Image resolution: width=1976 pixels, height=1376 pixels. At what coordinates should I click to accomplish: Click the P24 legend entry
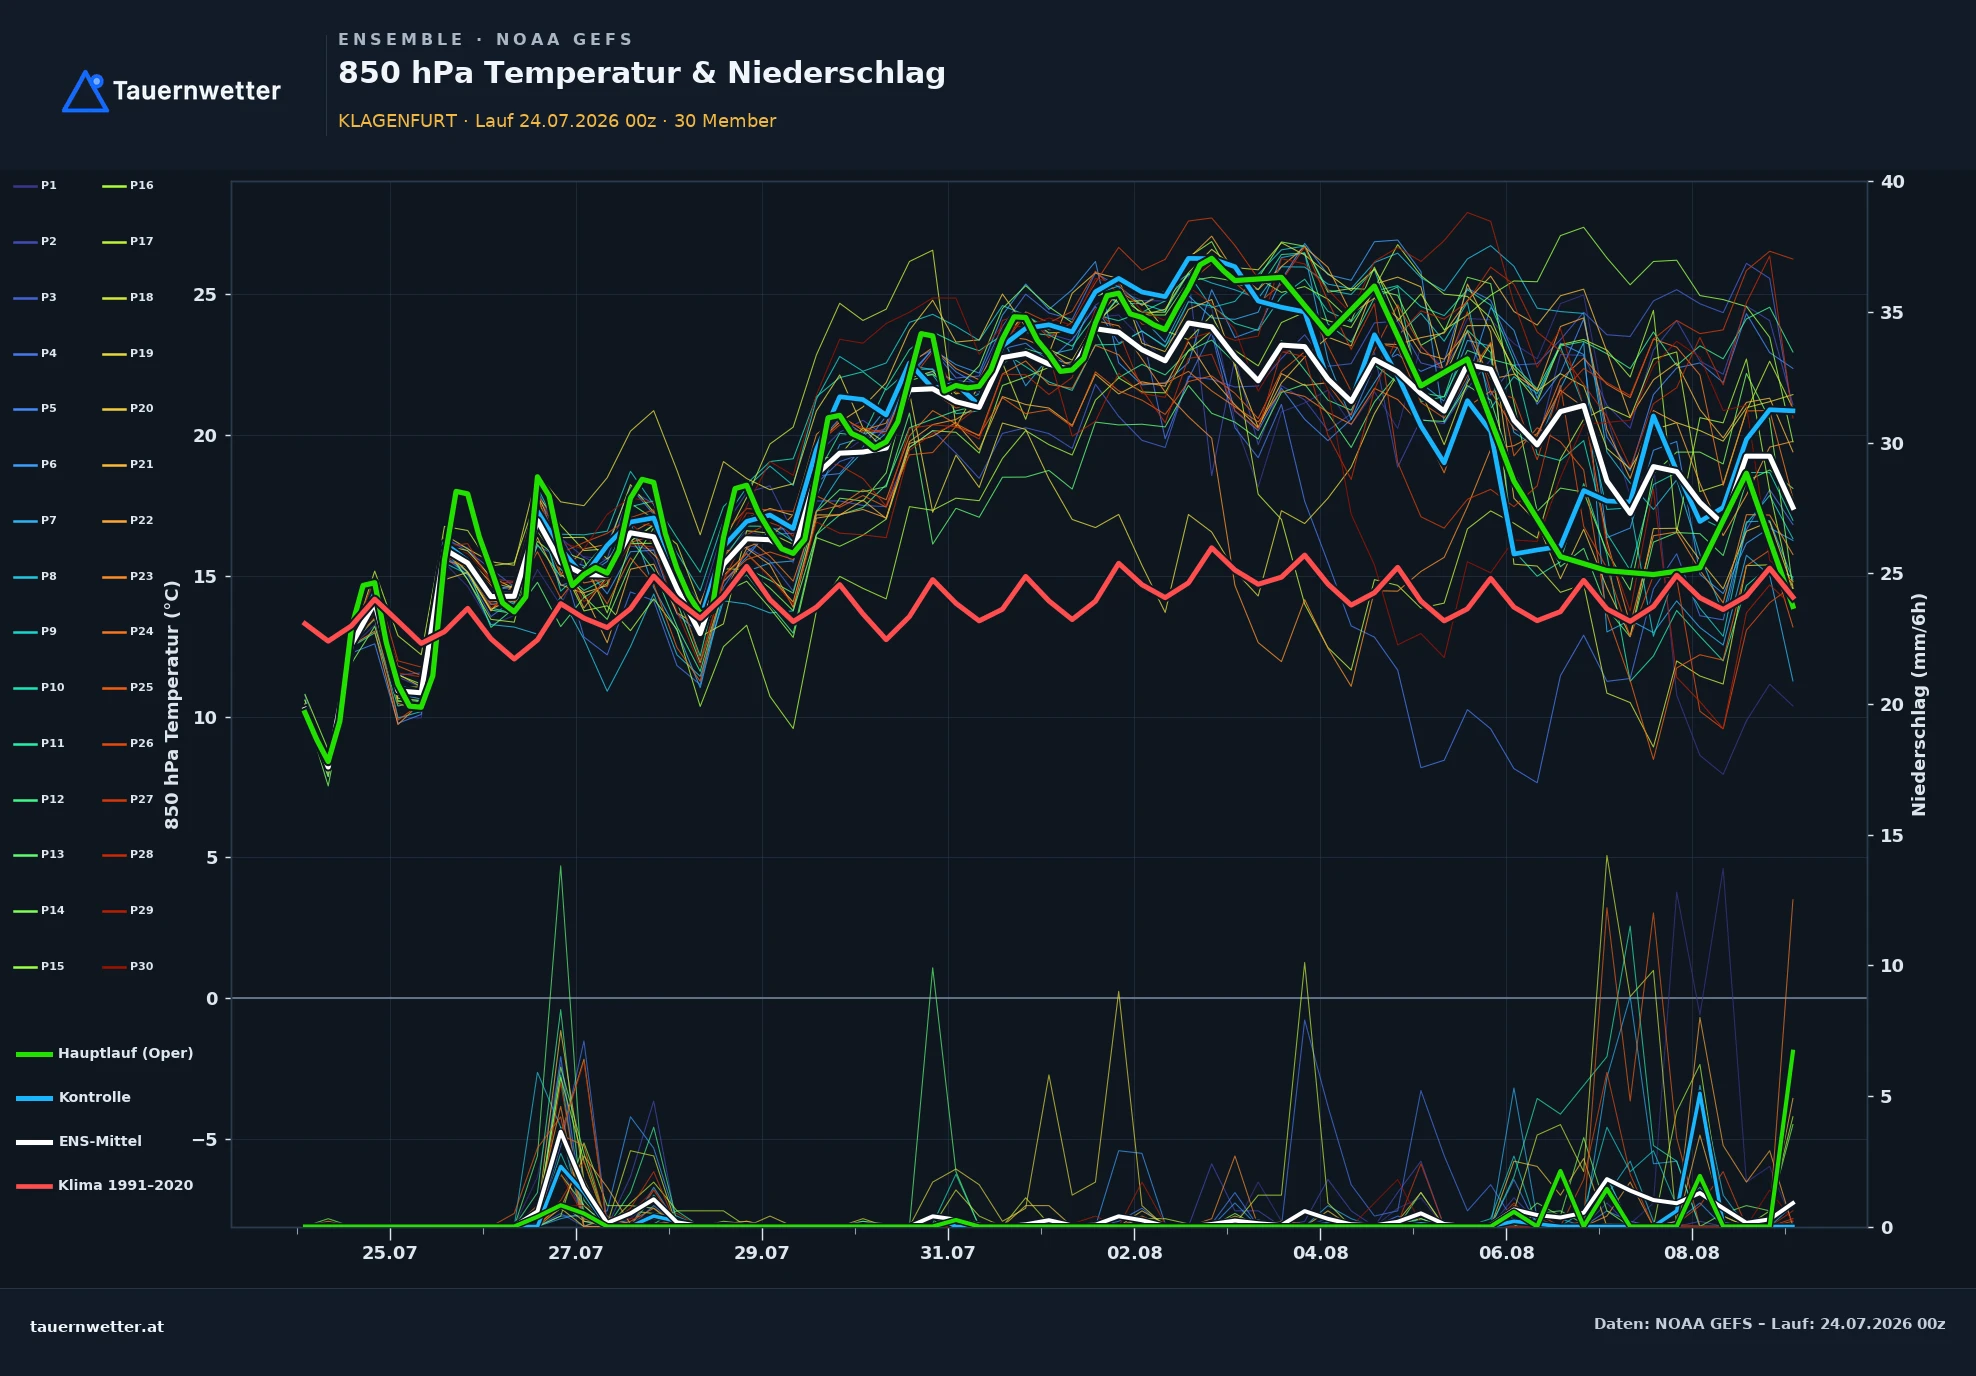[x=128, y=632]
